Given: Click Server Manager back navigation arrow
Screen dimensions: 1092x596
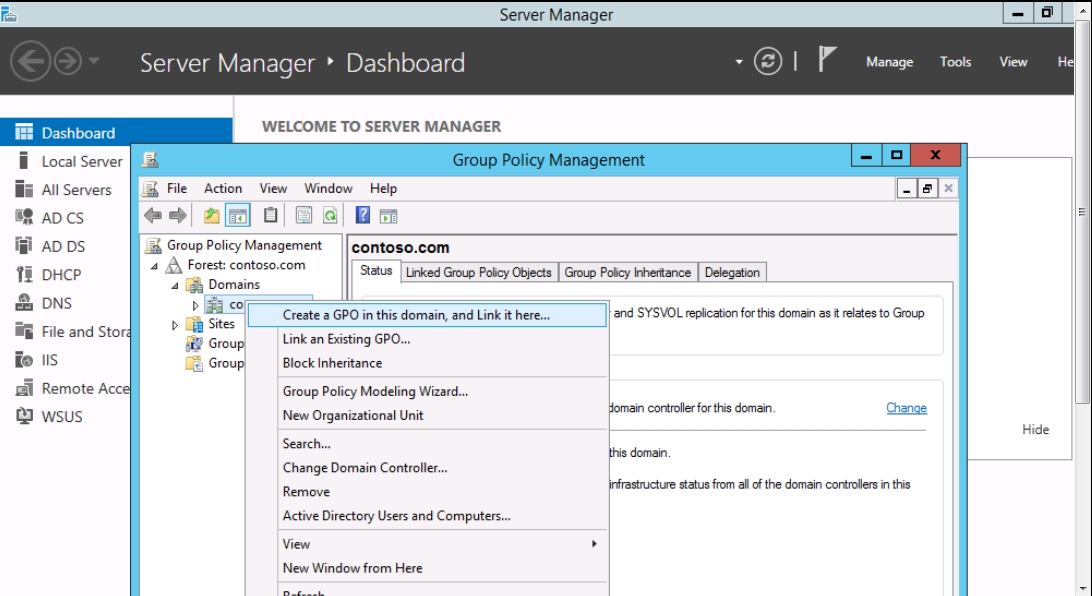Looking at the screenshot, I should (x=30, y=61).
